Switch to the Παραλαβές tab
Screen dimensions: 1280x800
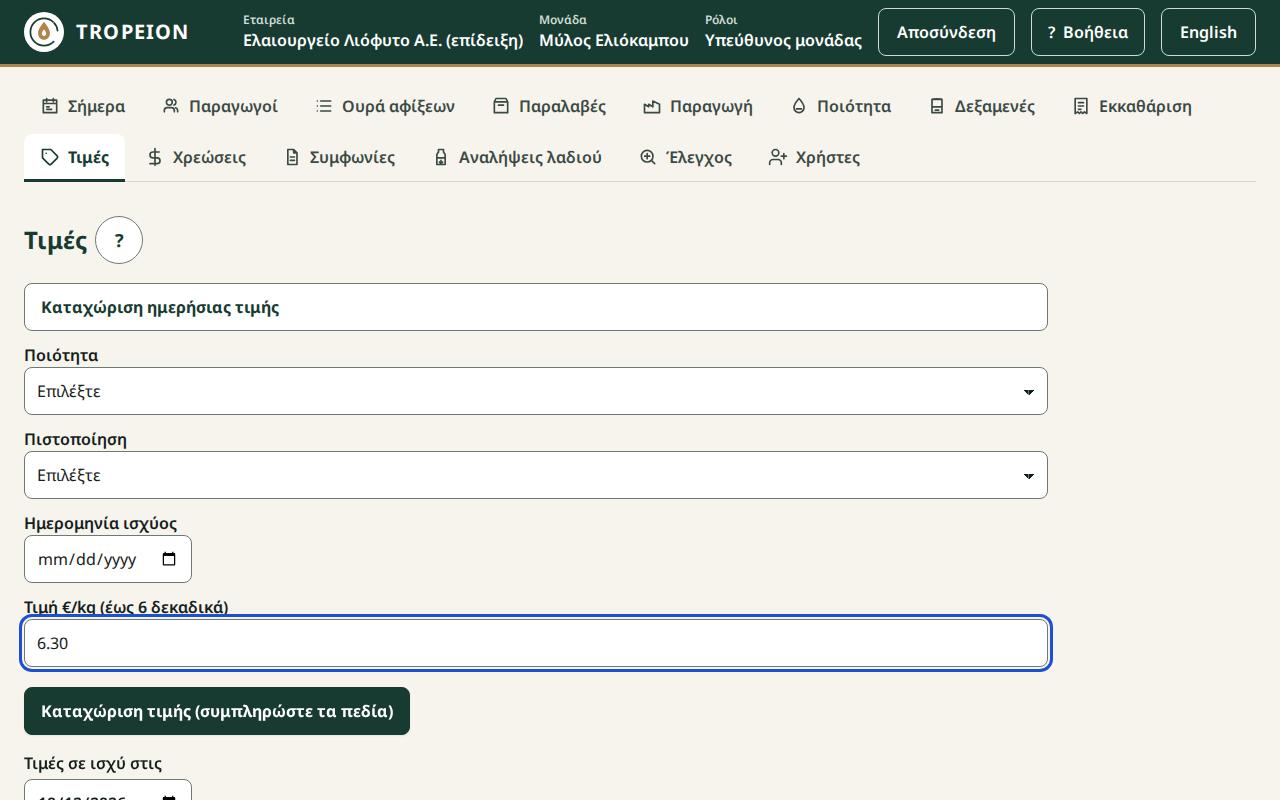pyautogui.click(x=549, y=106)
